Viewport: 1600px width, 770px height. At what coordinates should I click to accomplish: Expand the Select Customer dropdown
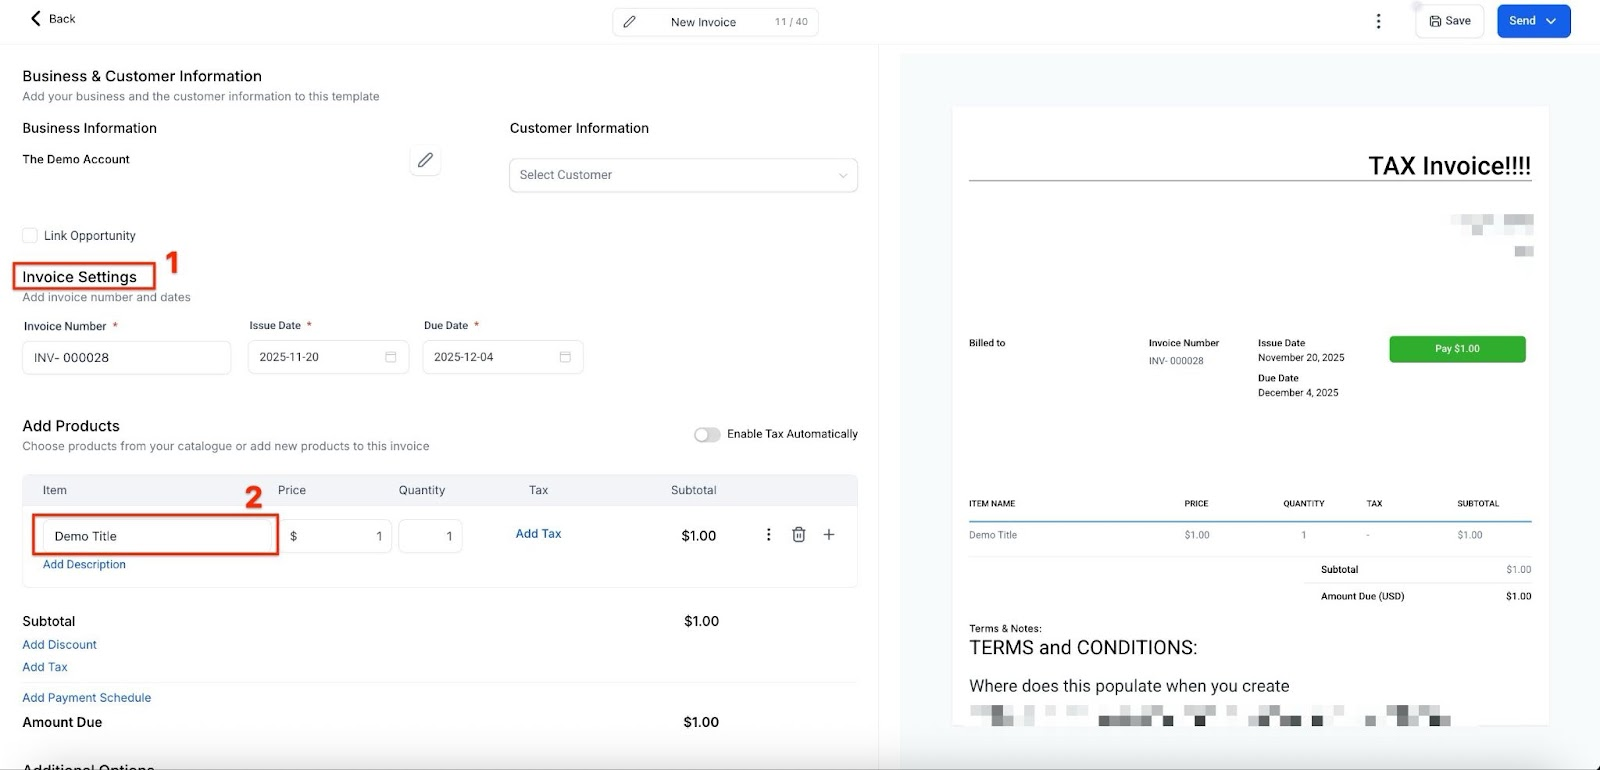[x=683, y=175]
